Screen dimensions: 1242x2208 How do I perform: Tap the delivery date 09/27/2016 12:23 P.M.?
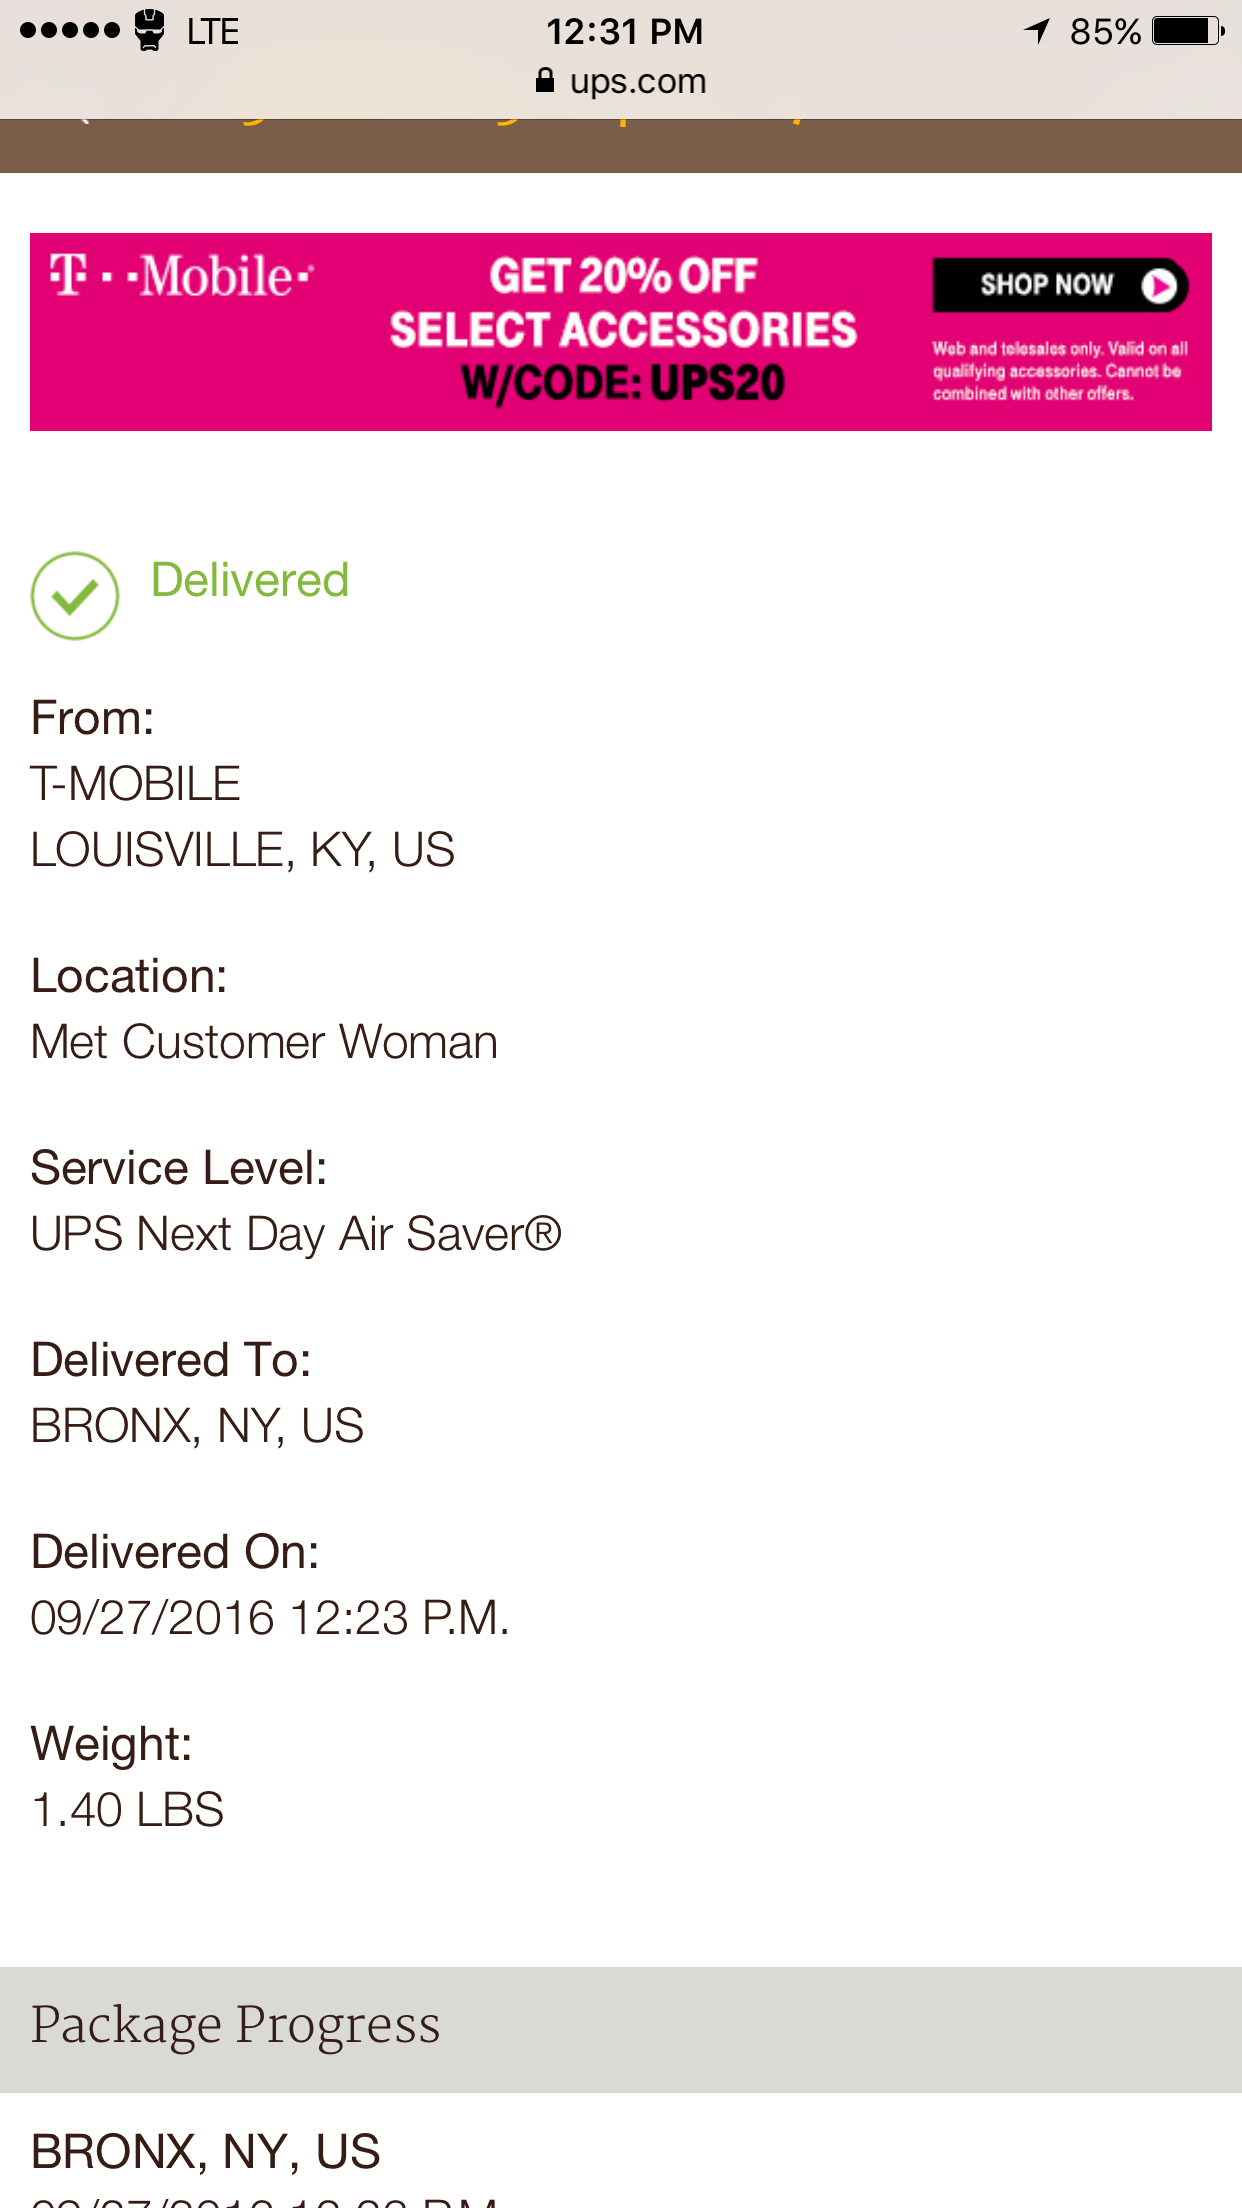pyautogui.click(x=270, y=1618)
